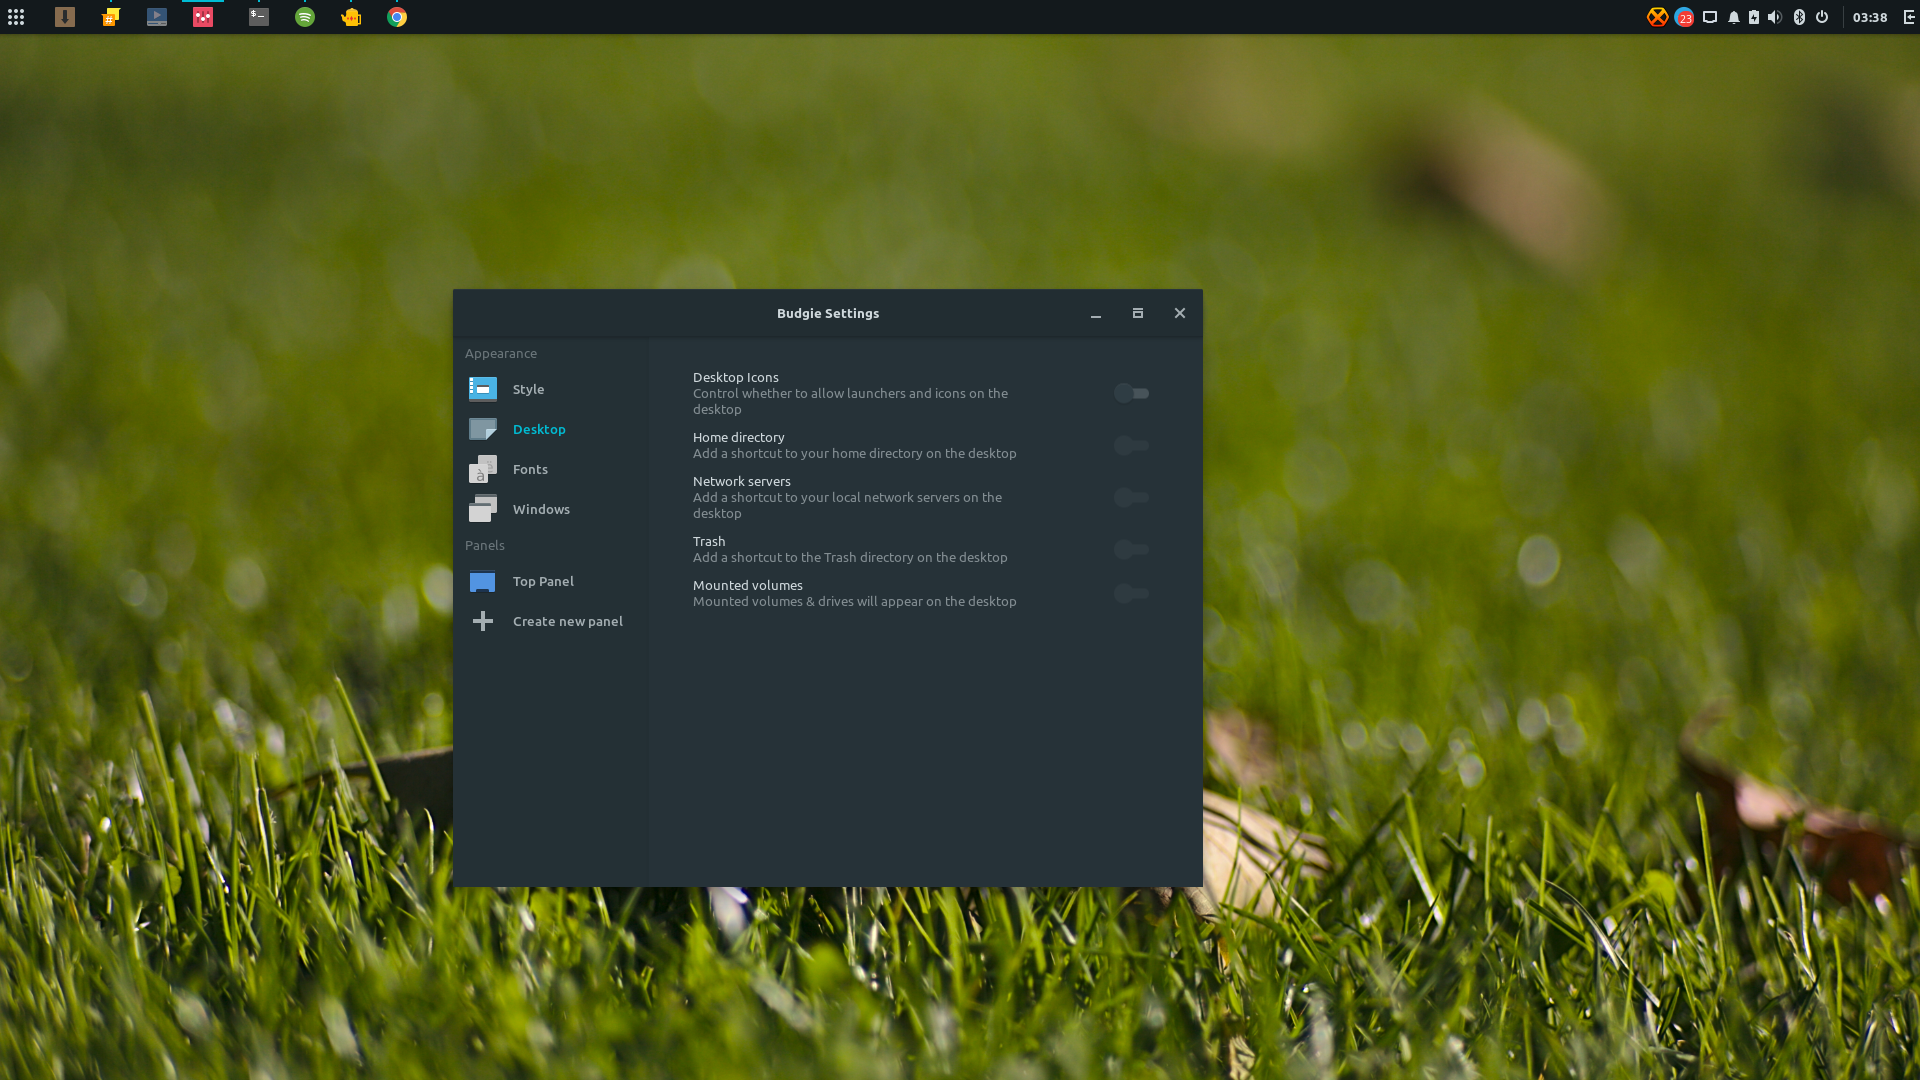
Task: Maximize the Budgie Settings window
Action: click(1138, 313)
